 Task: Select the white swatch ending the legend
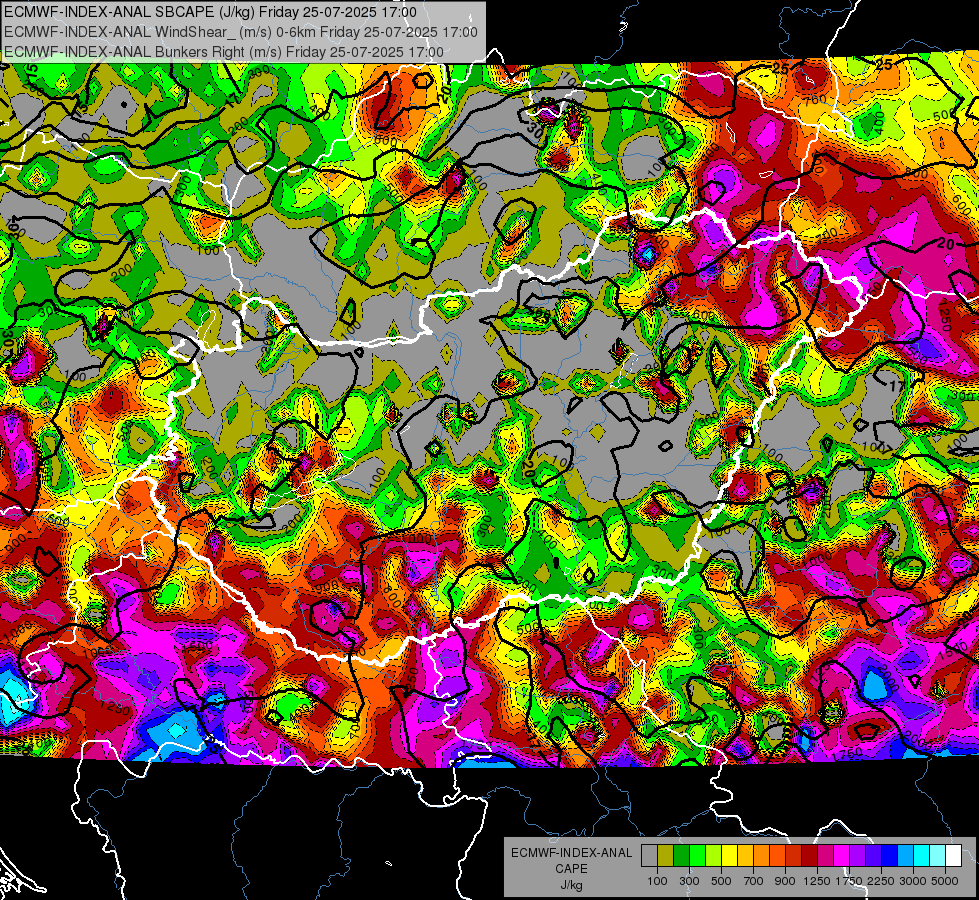pos(953,856)
